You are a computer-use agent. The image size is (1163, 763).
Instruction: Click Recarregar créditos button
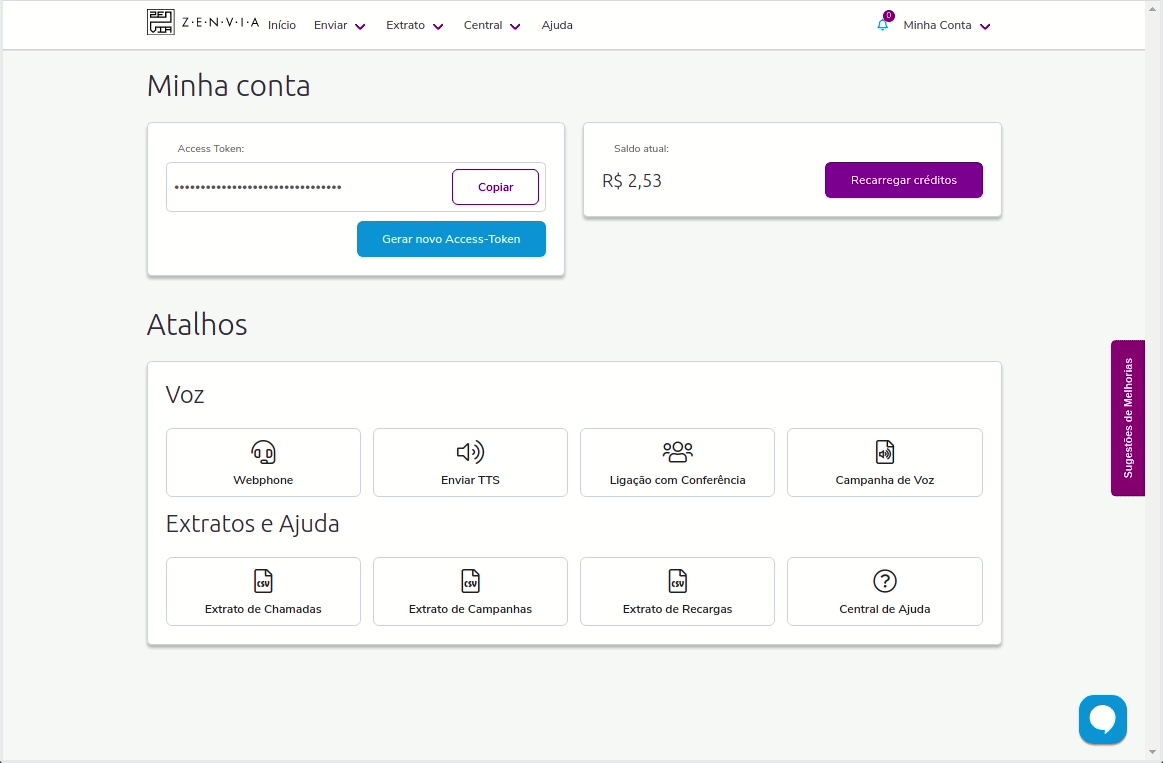tap(903, 180)
